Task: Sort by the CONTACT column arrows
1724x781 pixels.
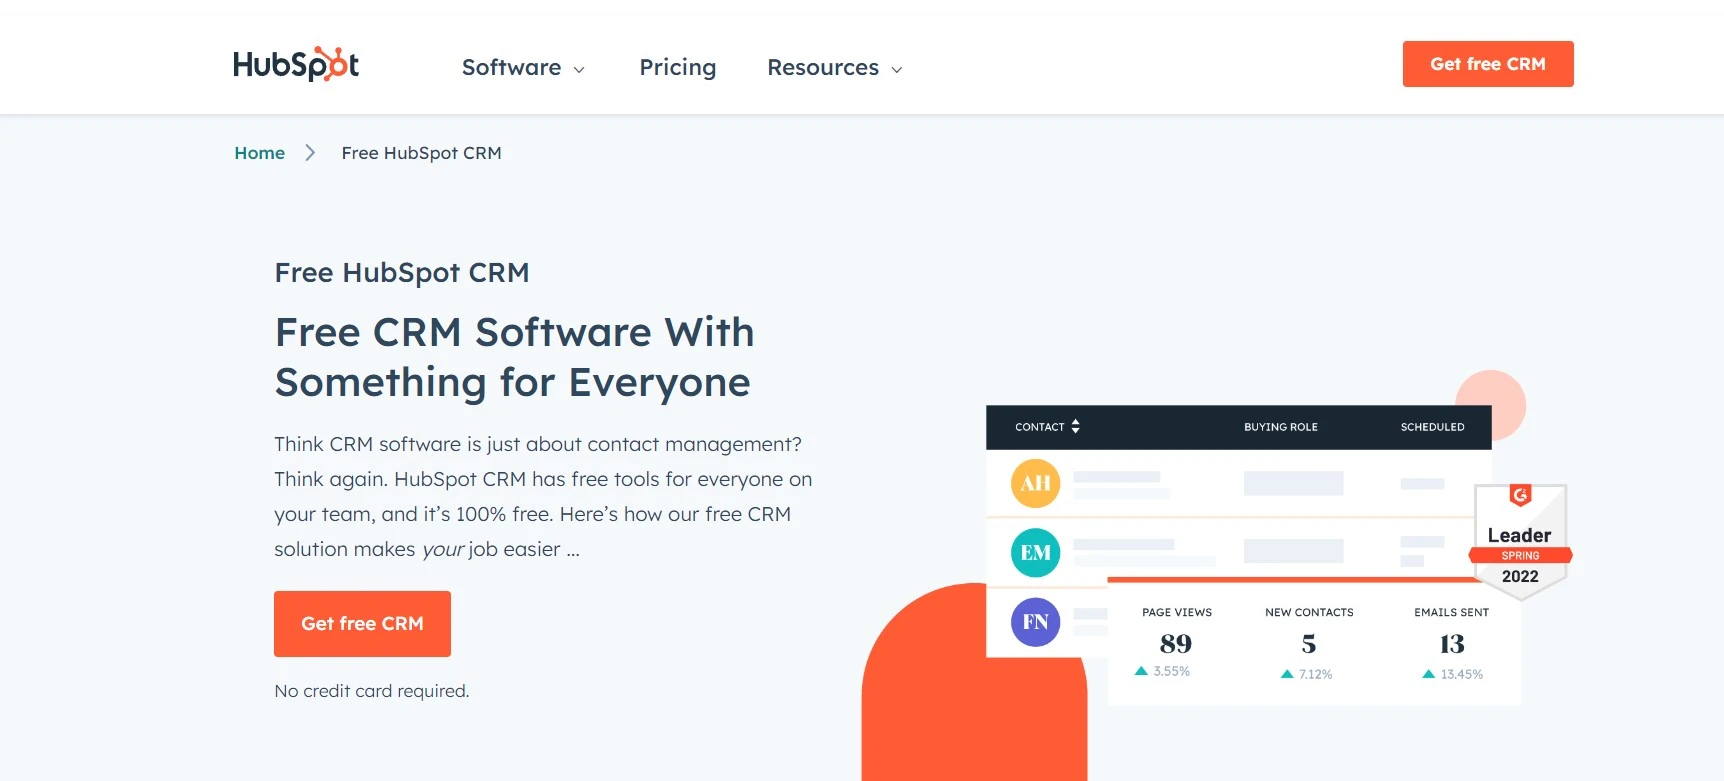Action: [1075, 426]
